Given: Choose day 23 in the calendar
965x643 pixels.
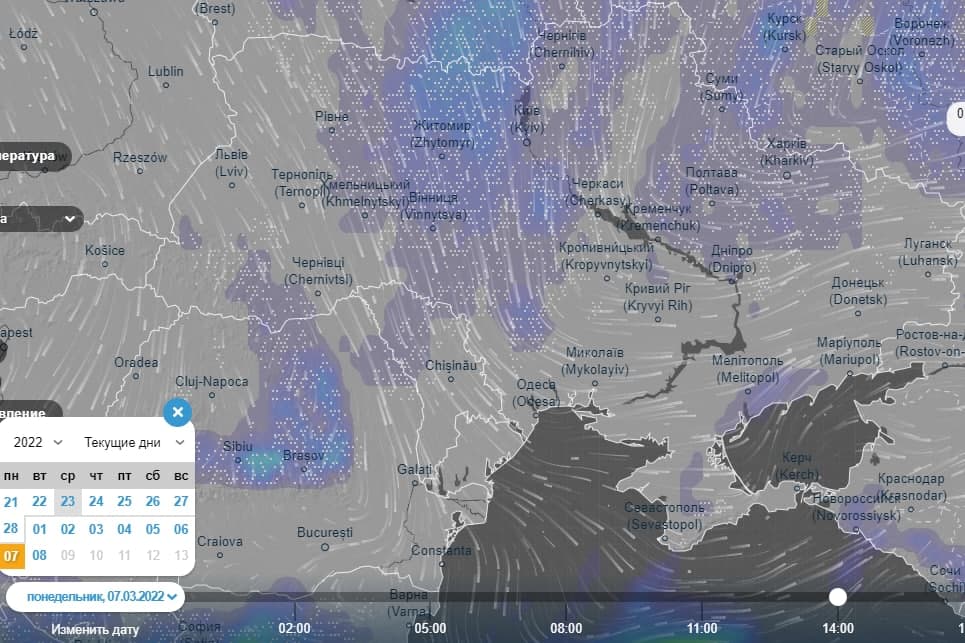Looking at the screenshot, I should click(68, 502).
